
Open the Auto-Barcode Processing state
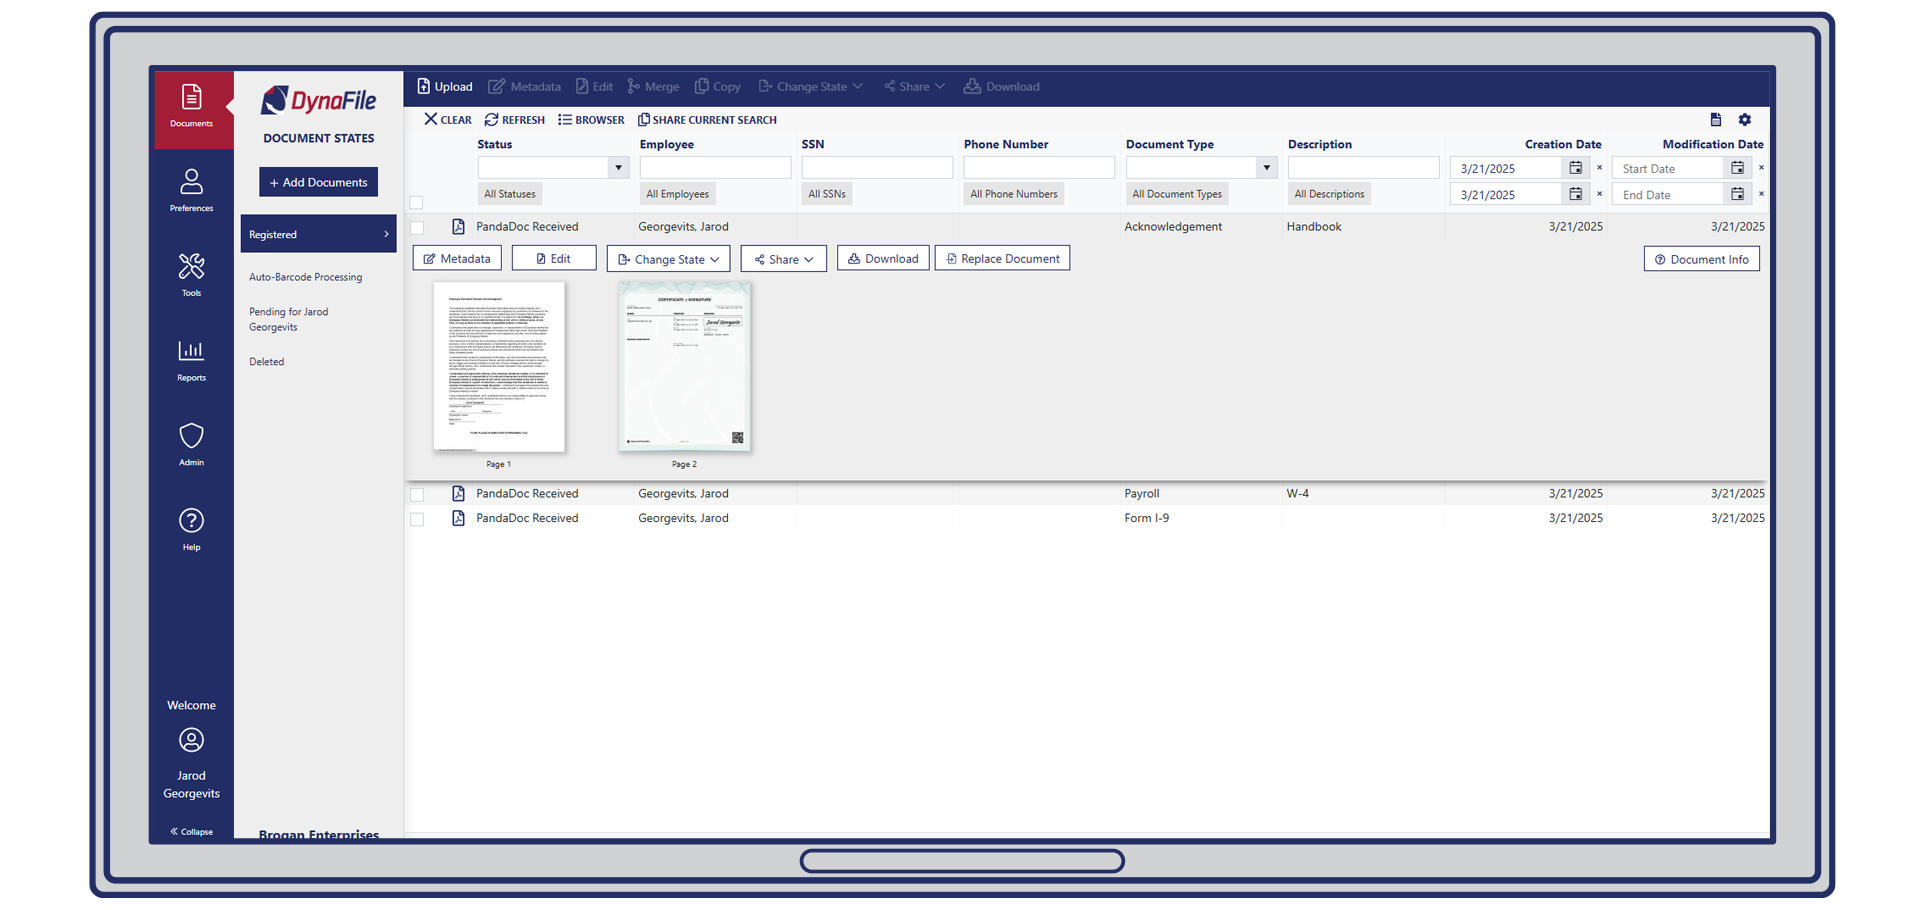coord(305,276)
